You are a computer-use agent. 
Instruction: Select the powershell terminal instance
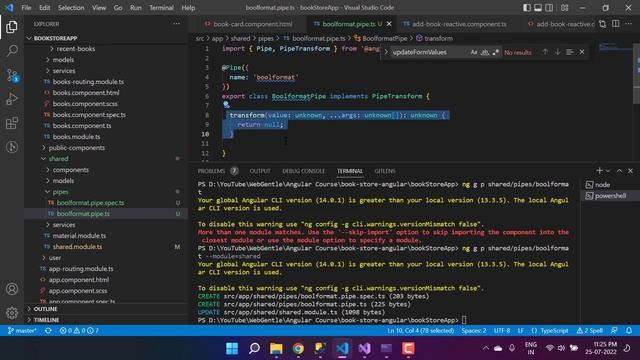coord(609,196)
